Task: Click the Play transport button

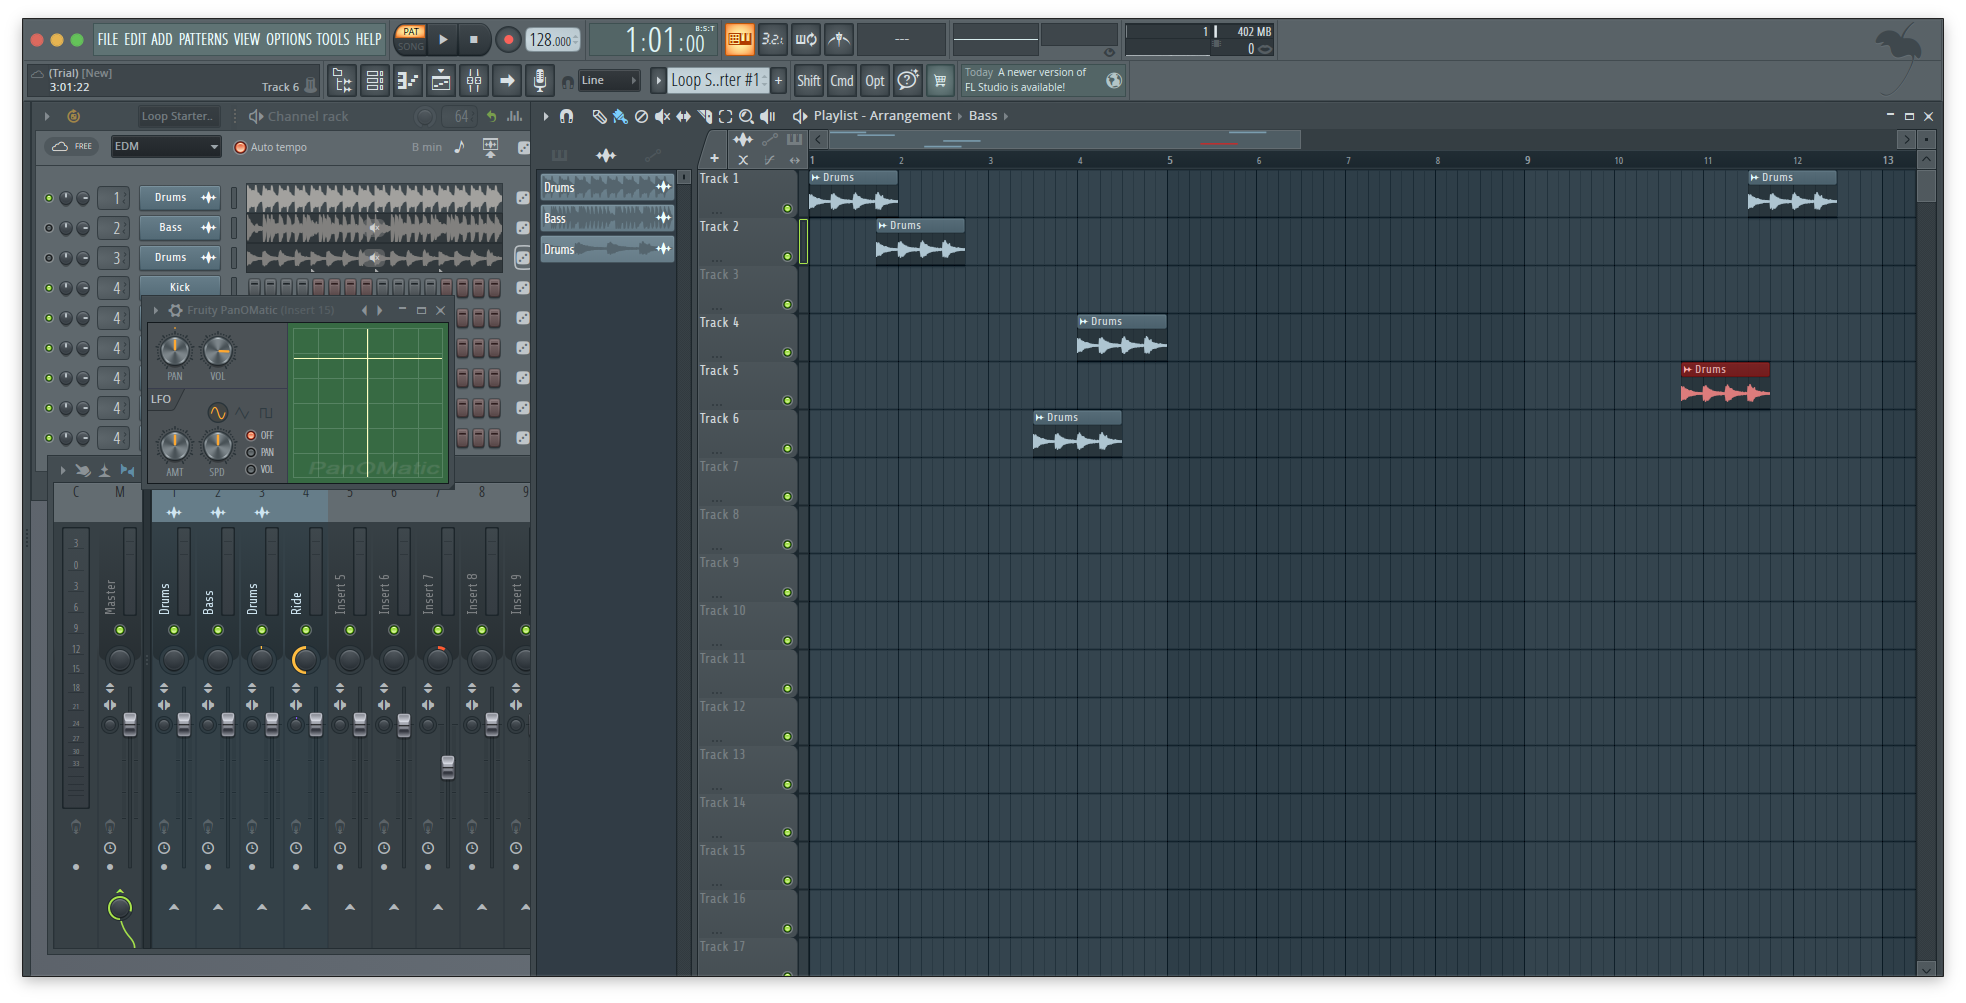Action: 443,40
